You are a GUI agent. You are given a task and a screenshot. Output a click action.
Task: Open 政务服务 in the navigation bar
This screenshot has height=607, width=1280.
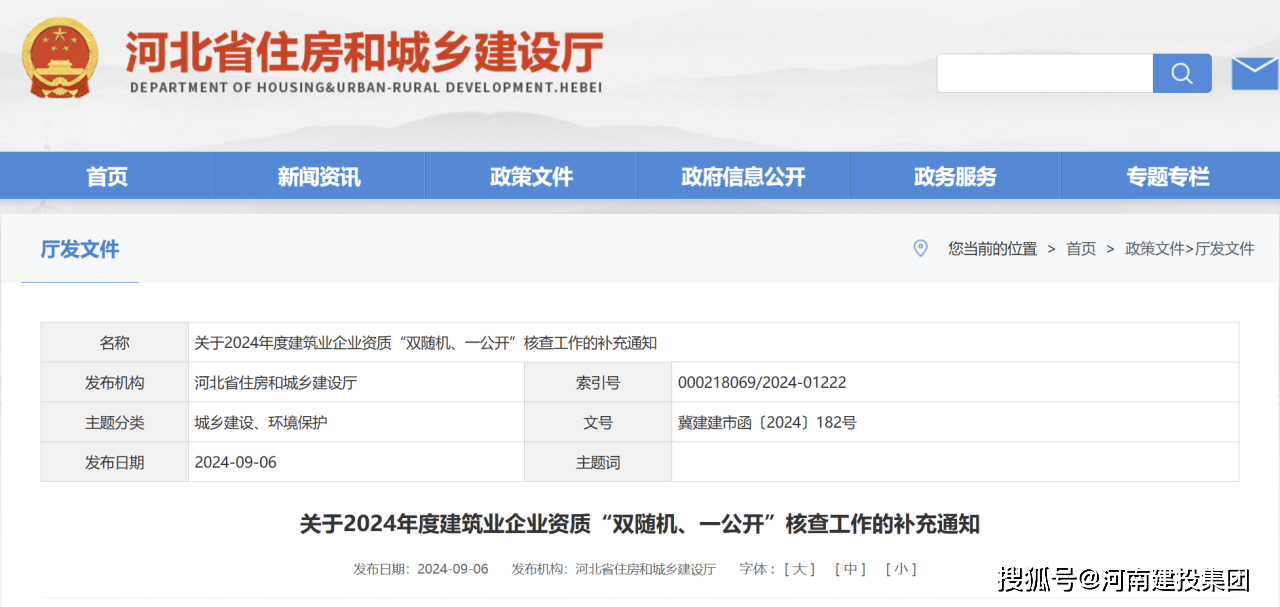955,177
